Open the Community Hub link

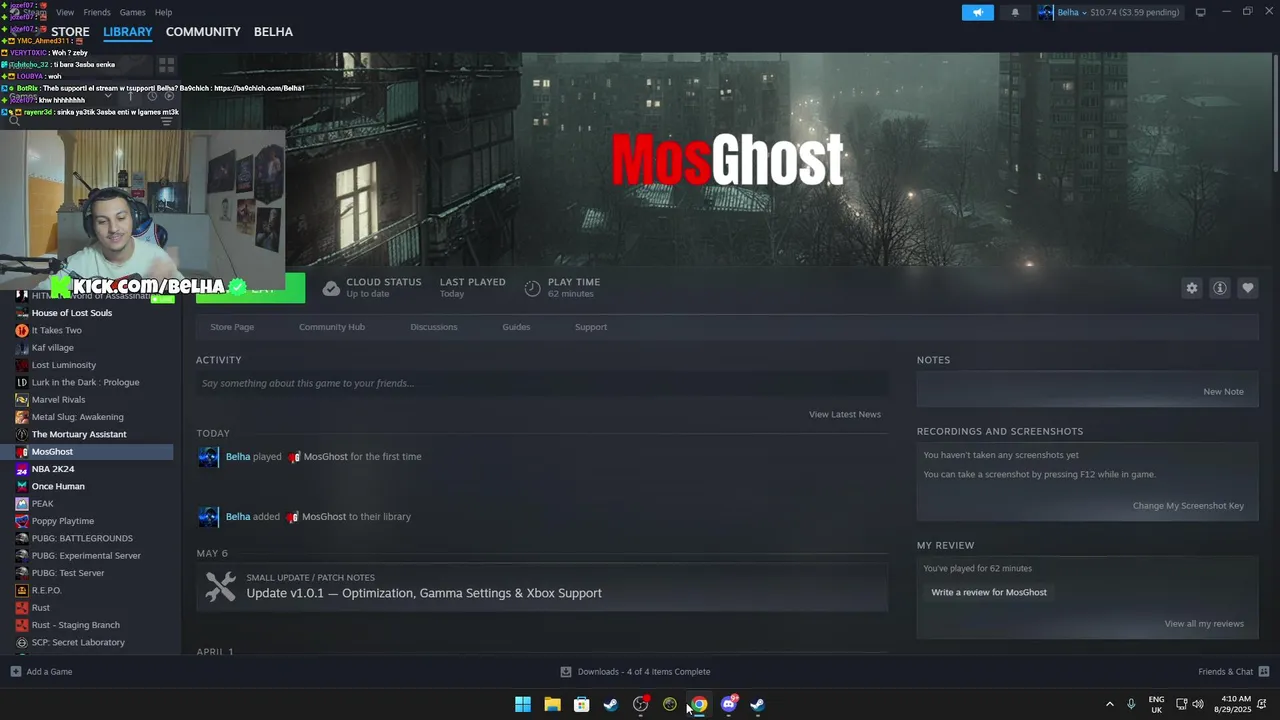point(332,327)
